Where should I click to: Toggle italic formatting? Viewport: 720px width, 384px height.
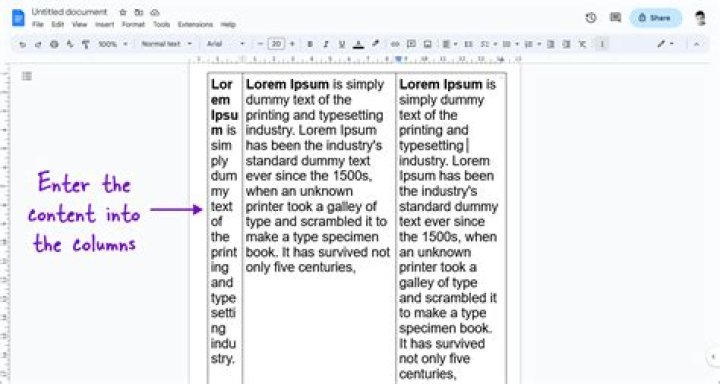326,44
